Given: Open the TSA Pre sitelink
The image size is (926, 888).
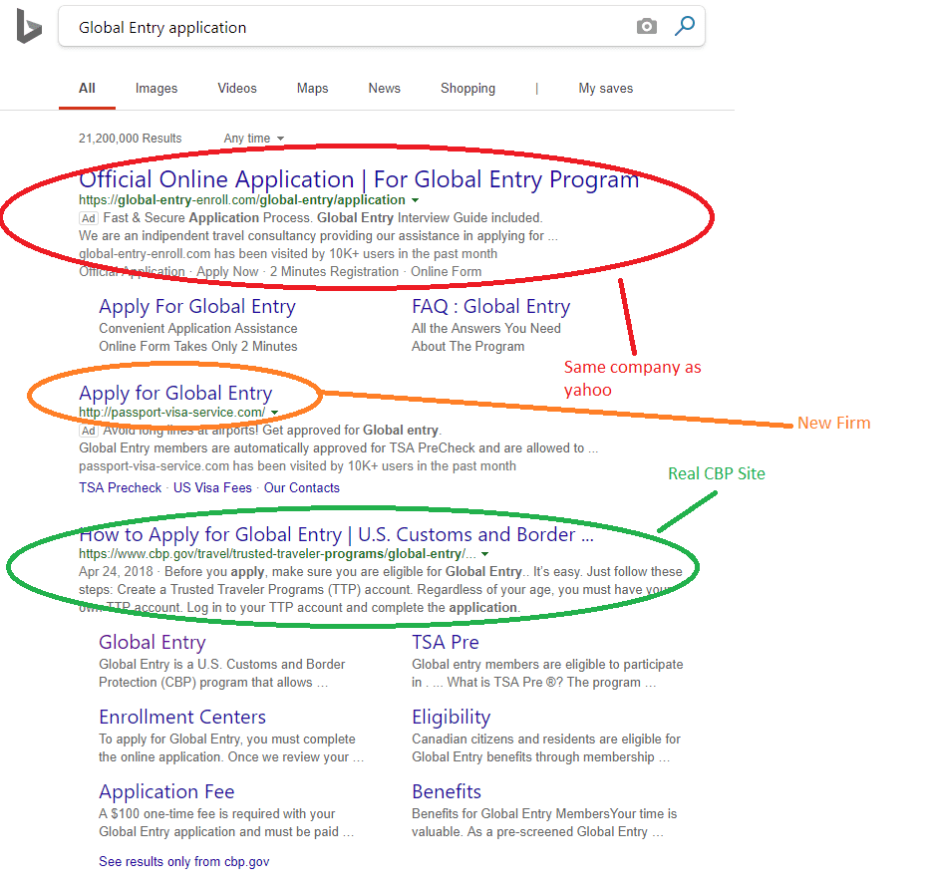Looking at the screenshot, I should tap(445, 642).
